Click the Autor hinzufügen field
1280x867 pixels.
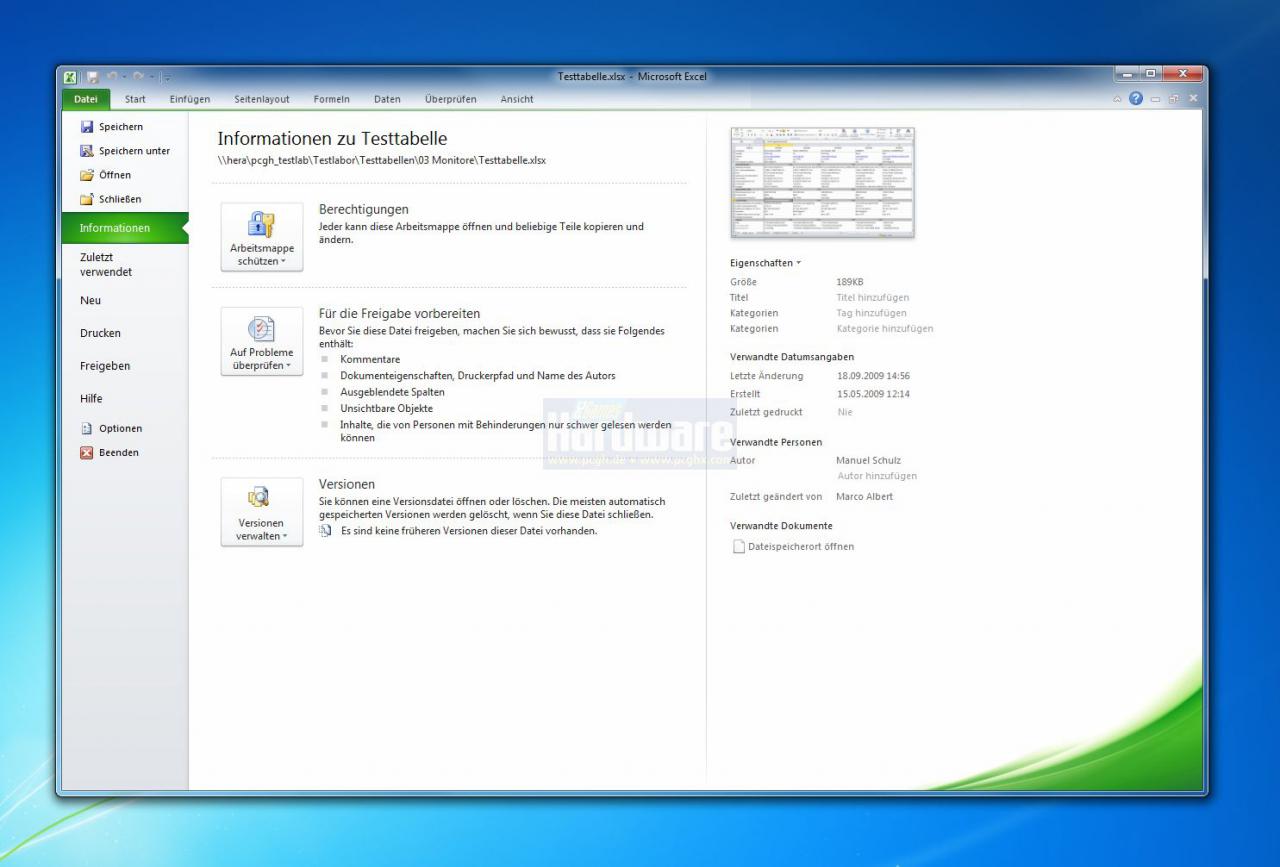(x=877, y=476)
